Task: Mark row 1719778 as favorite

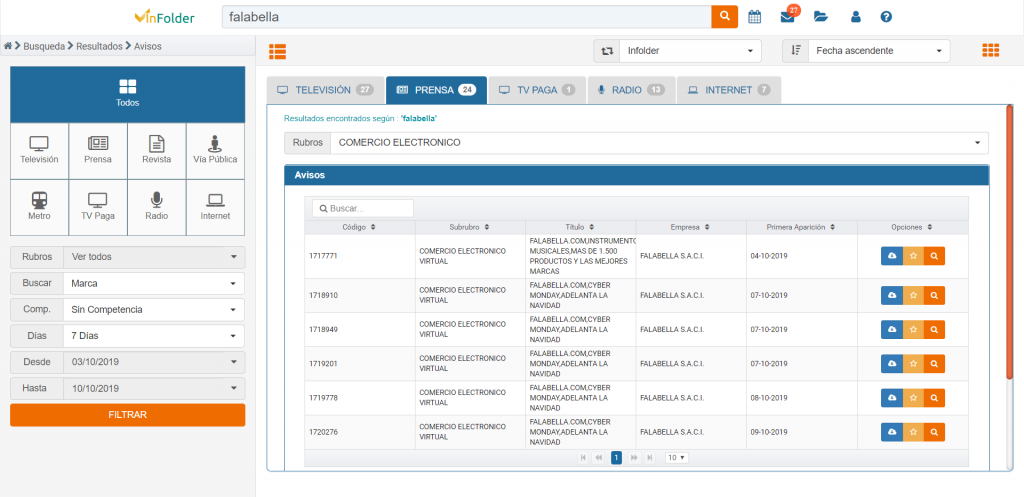Action: [913, 397]
